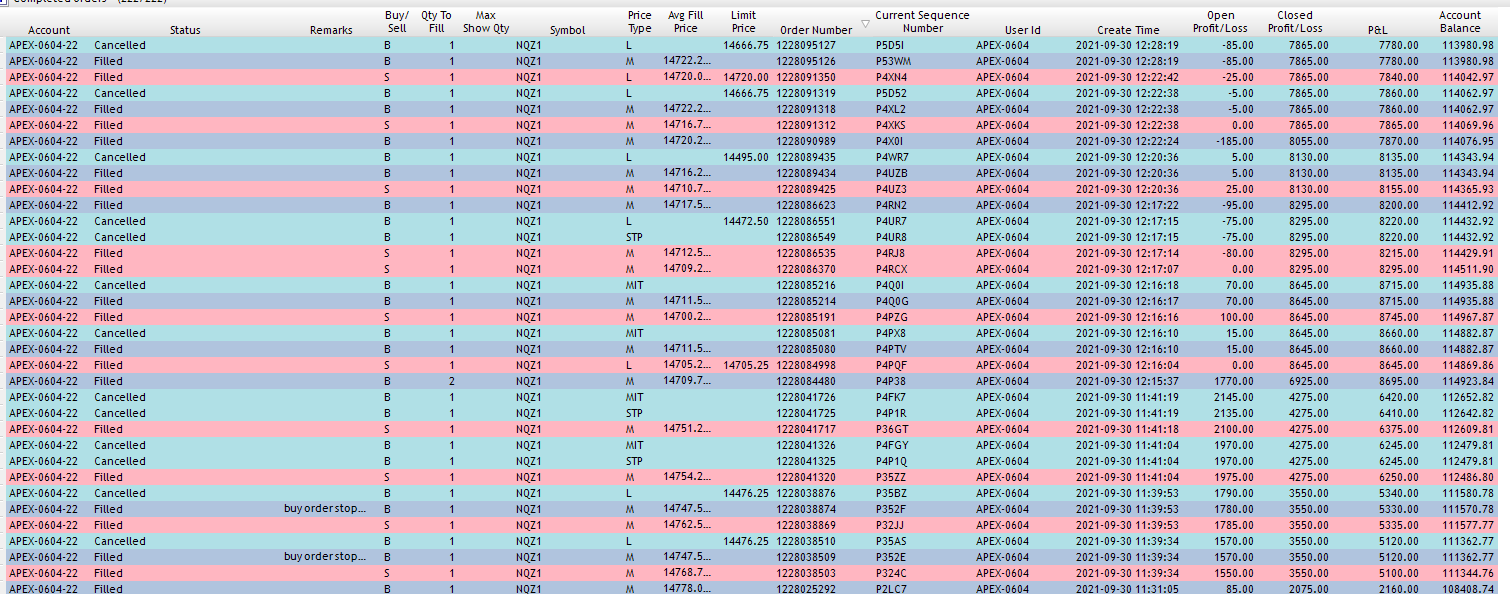Select P&L value 6375.00

pos(1400,429)
